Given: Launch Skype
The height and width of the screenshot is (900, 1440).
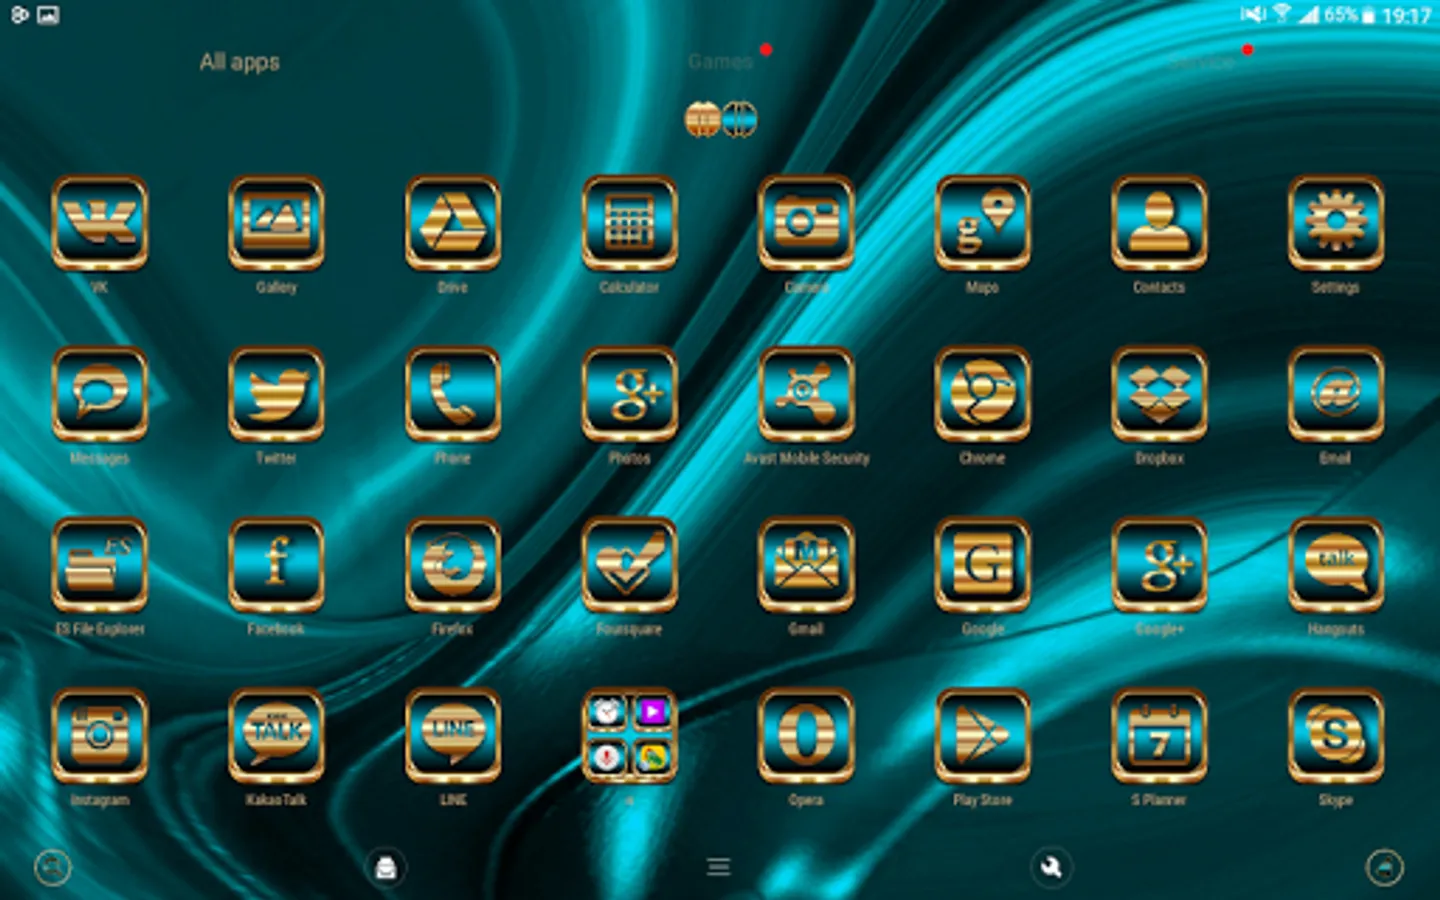Looking at the screenshot, I should pos(1336,736).
